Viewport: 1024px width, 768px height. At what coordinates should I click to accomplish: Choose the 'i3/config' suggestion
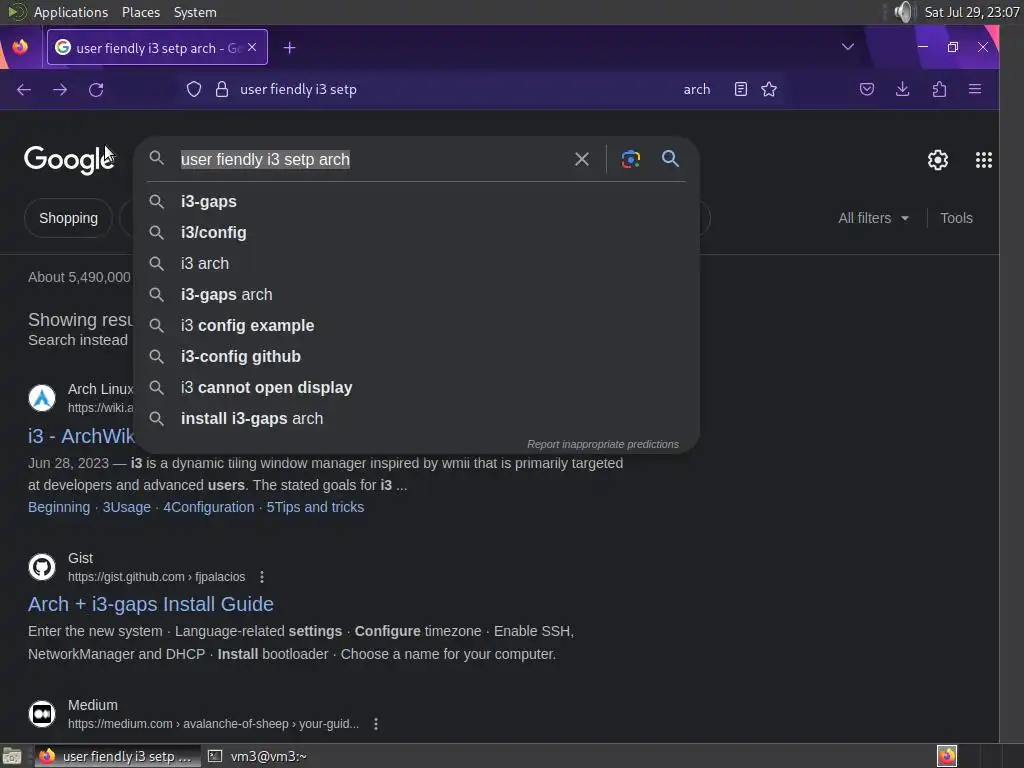click(x=416, y=232)
